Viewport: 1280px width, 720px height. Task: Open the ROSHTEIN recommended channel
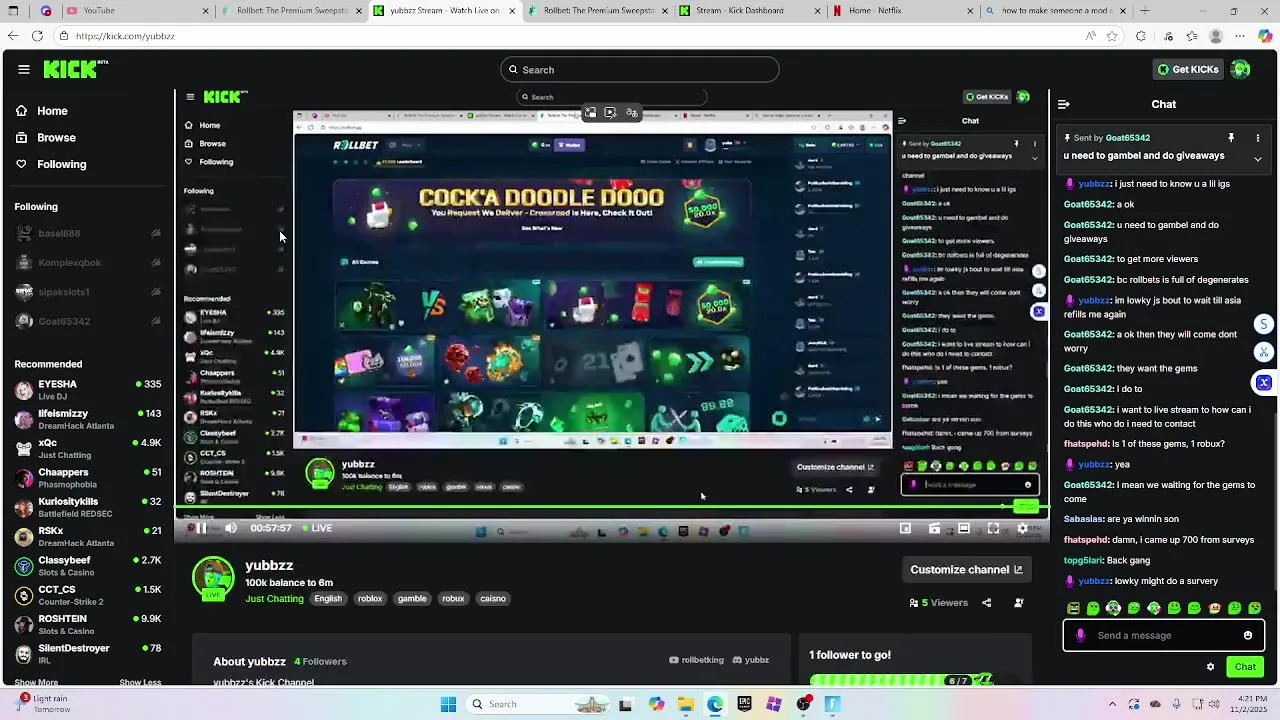[88, 625]
